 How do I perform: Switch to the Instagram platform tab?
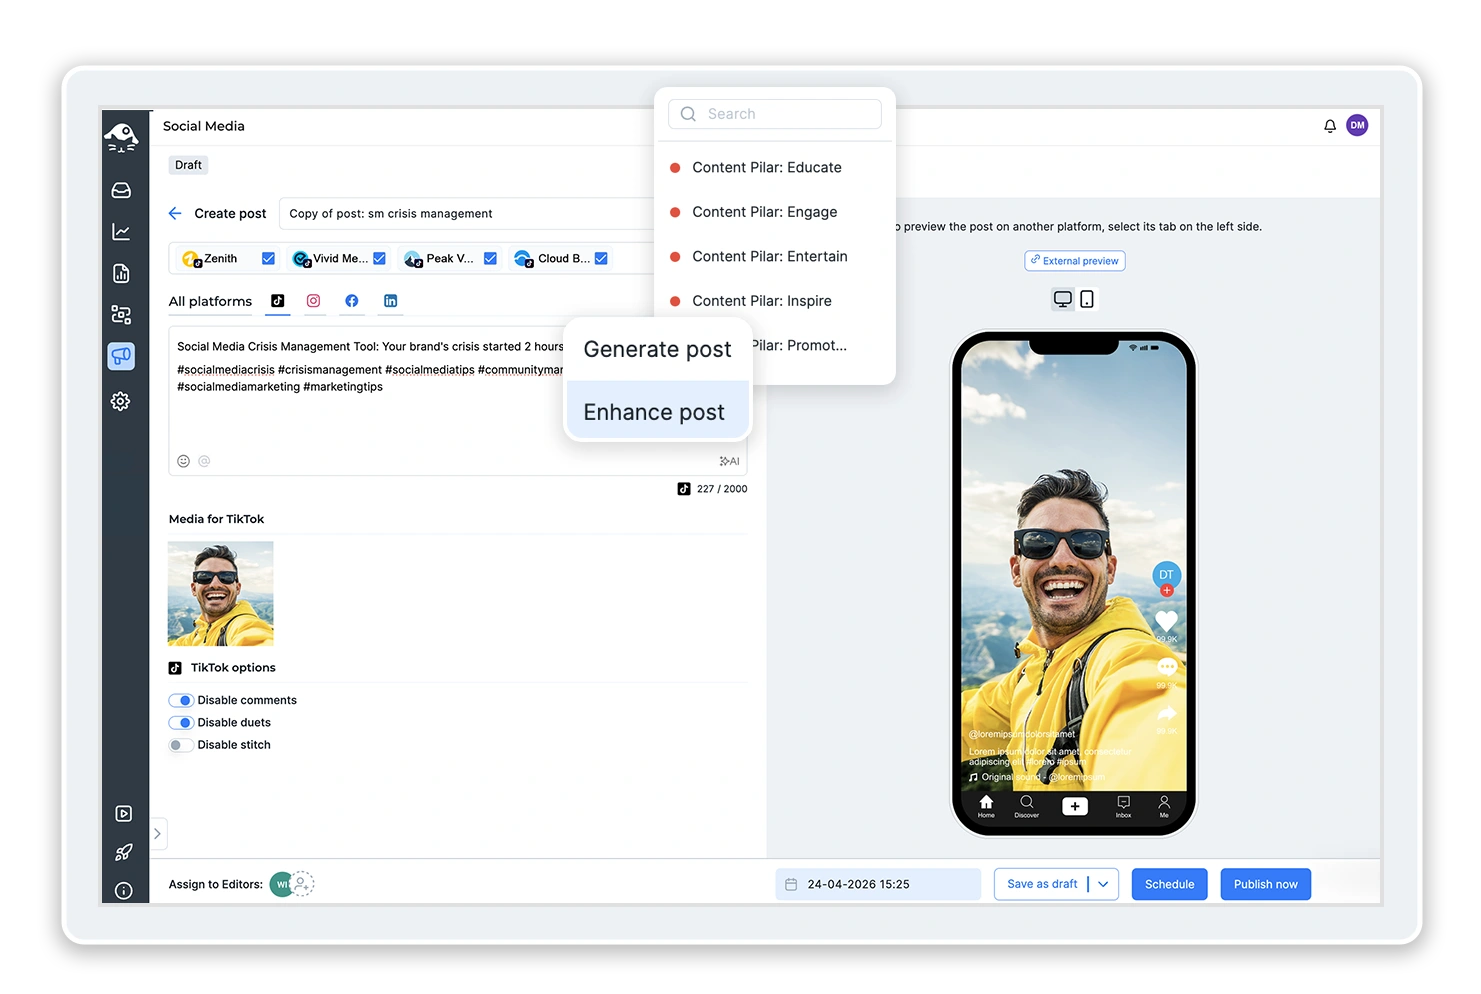point(313,301)
